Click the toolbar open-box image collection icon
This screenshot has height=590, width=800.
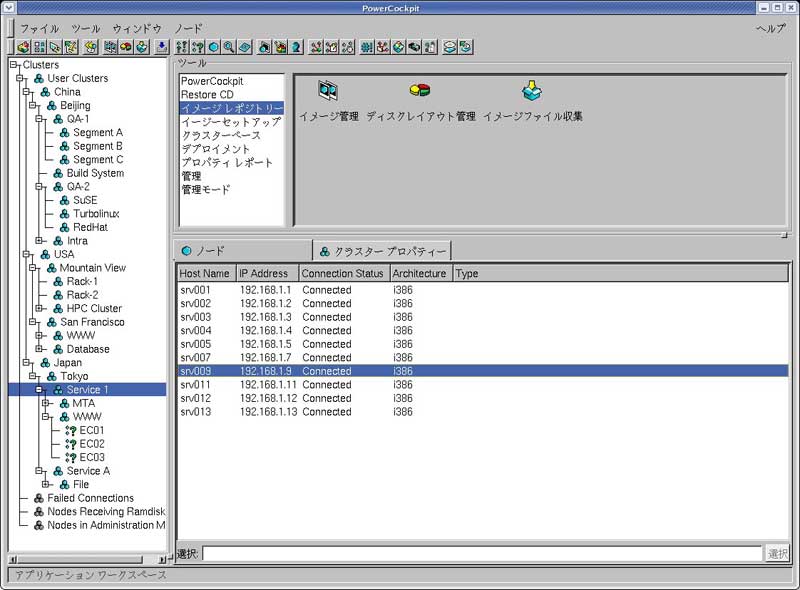click(142, 47)
